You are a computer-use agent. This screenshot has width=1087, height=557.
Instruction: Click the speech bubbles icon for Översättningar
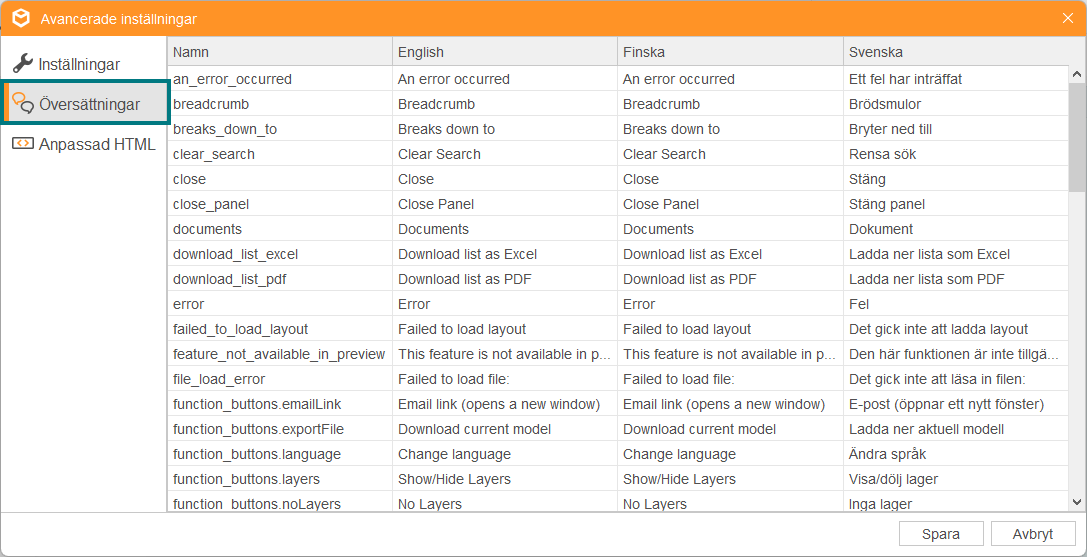click(x=23, y=103)
